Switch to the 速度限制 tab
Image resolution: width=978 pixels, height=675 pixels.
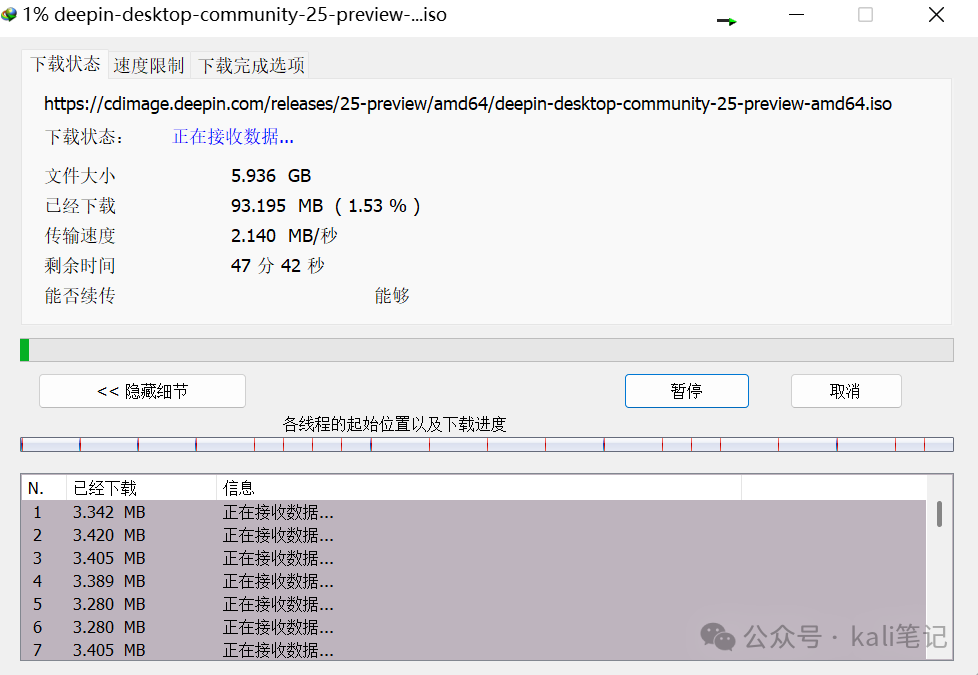coord(147,64)
